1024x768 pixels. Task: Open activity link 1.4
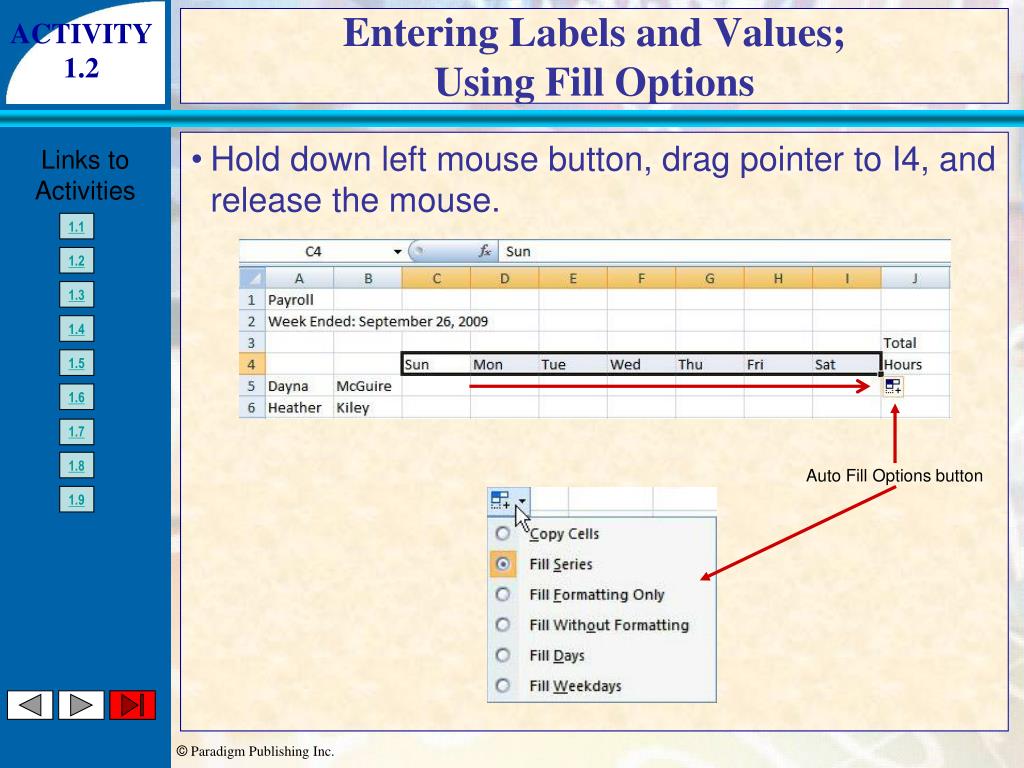point(76,328)
